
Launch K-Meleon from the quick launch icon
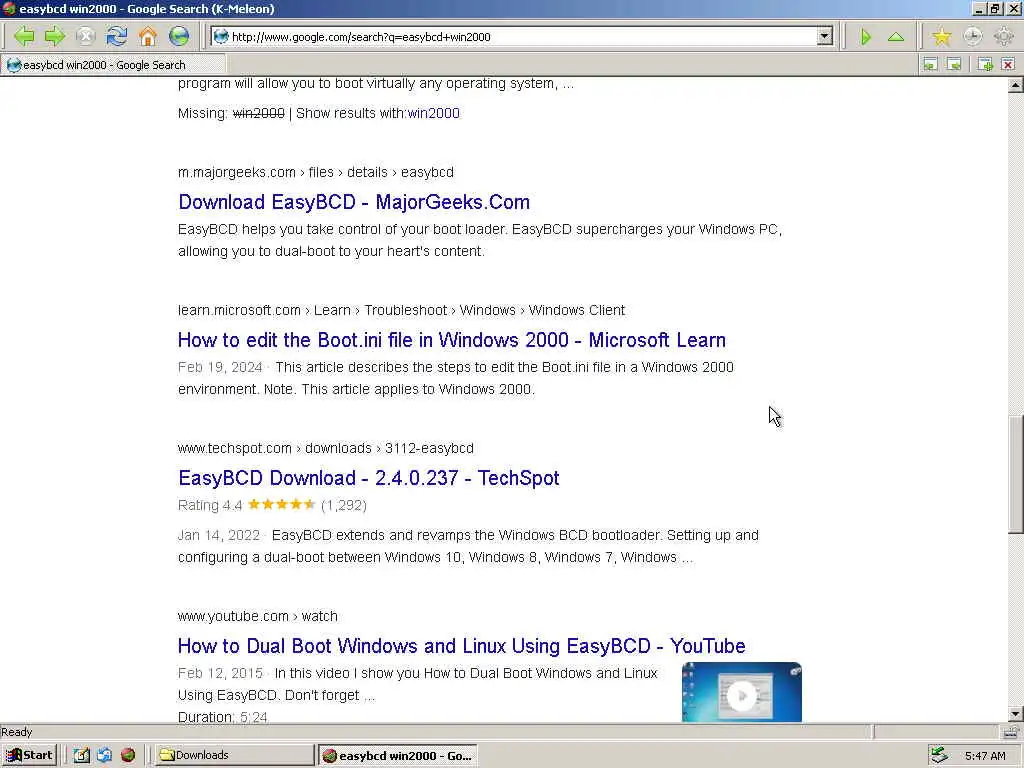tap(128, 756)
